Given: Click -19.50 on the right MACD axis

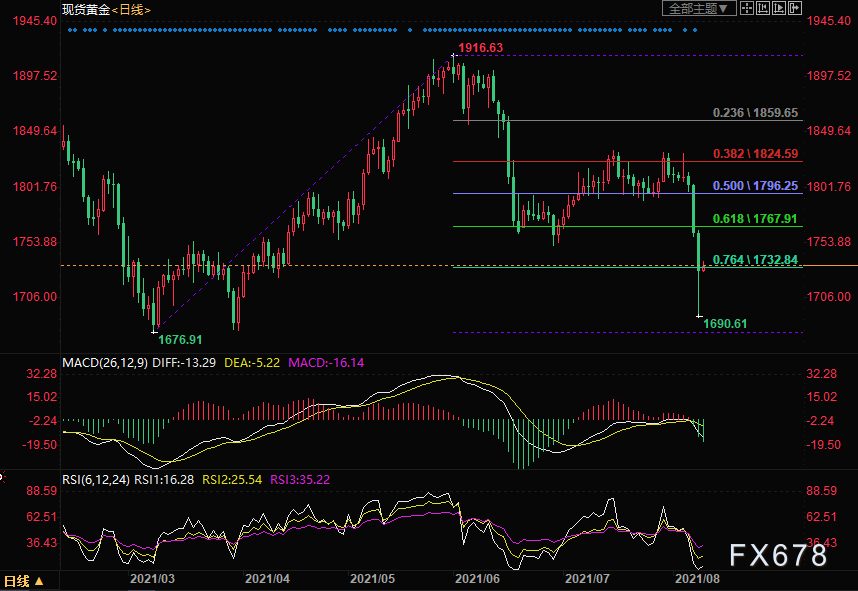Looking at the screenshot, I should [824, 445].
